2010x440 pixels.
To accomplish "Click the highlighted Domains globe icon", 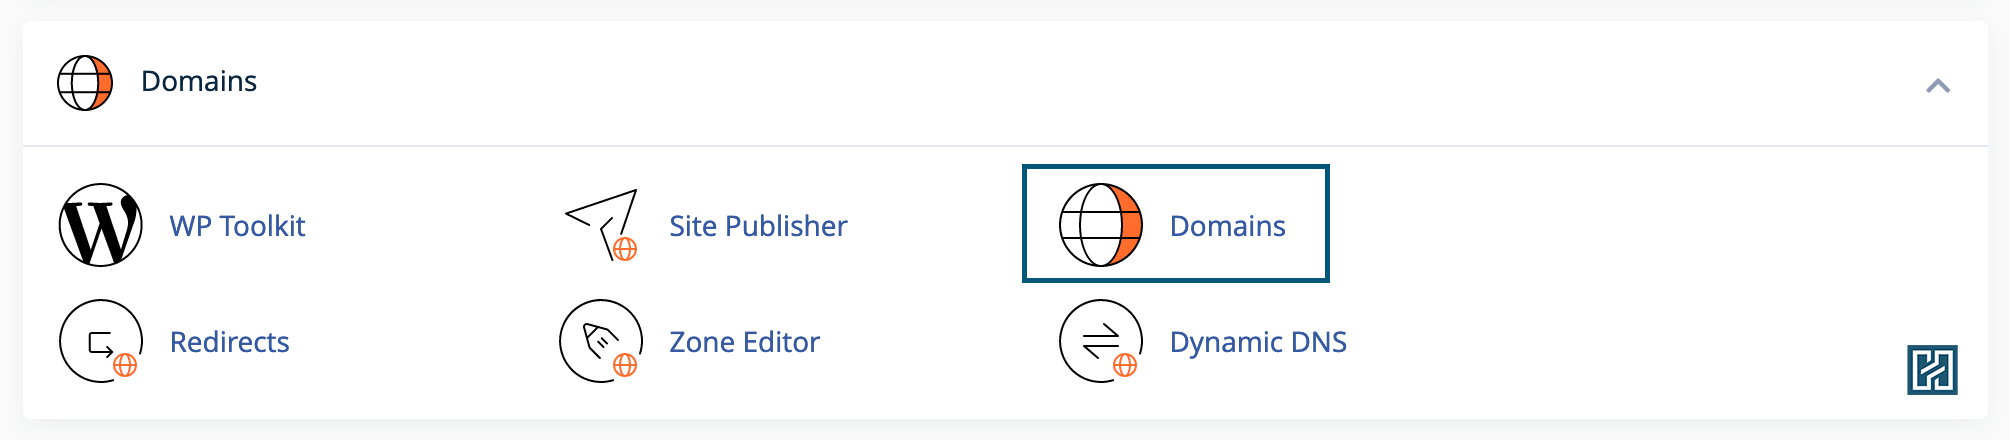I will coord(1100,225).
